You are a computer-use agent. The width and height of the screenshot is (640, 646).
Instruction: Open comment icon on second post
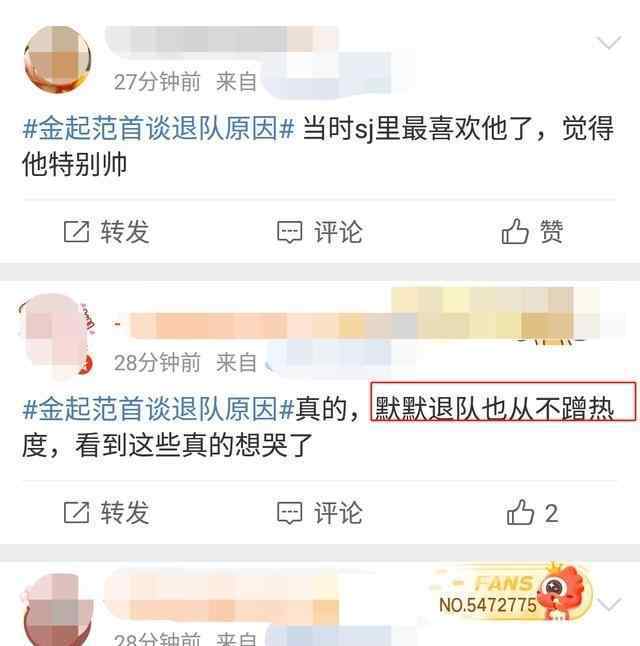(290, 513)
